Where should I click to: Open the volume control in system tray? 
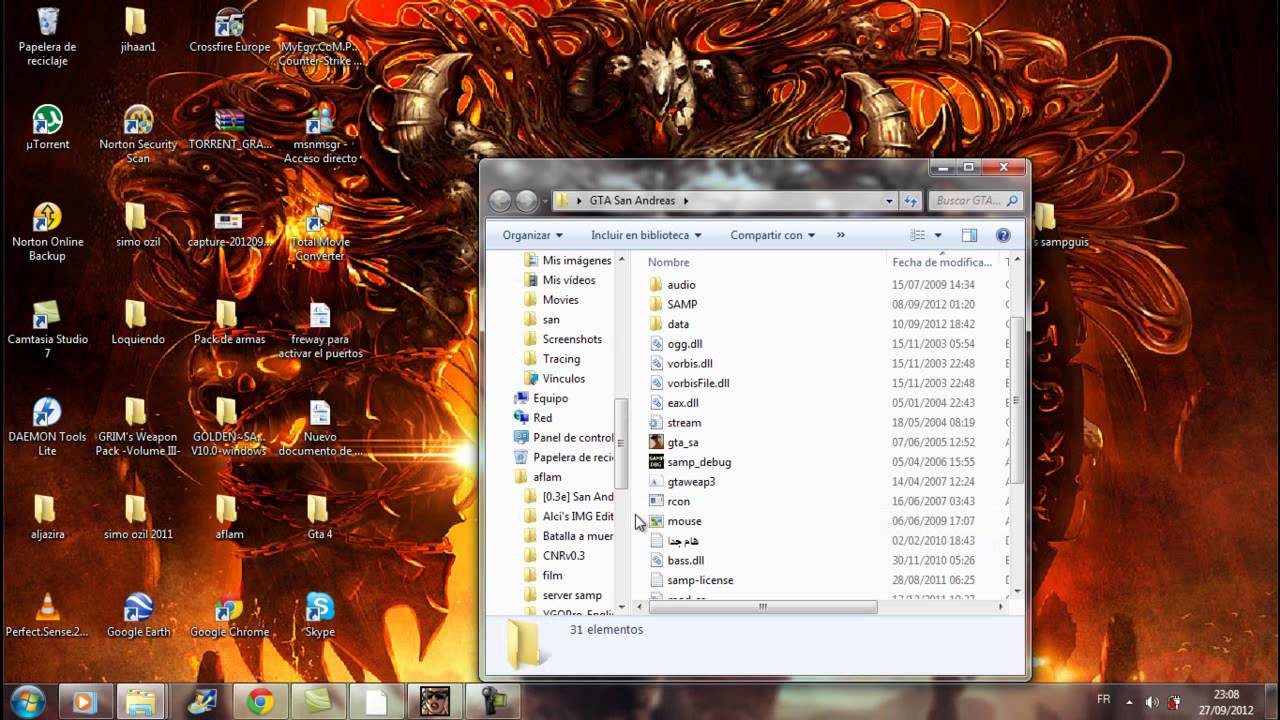coord(1152,702)
